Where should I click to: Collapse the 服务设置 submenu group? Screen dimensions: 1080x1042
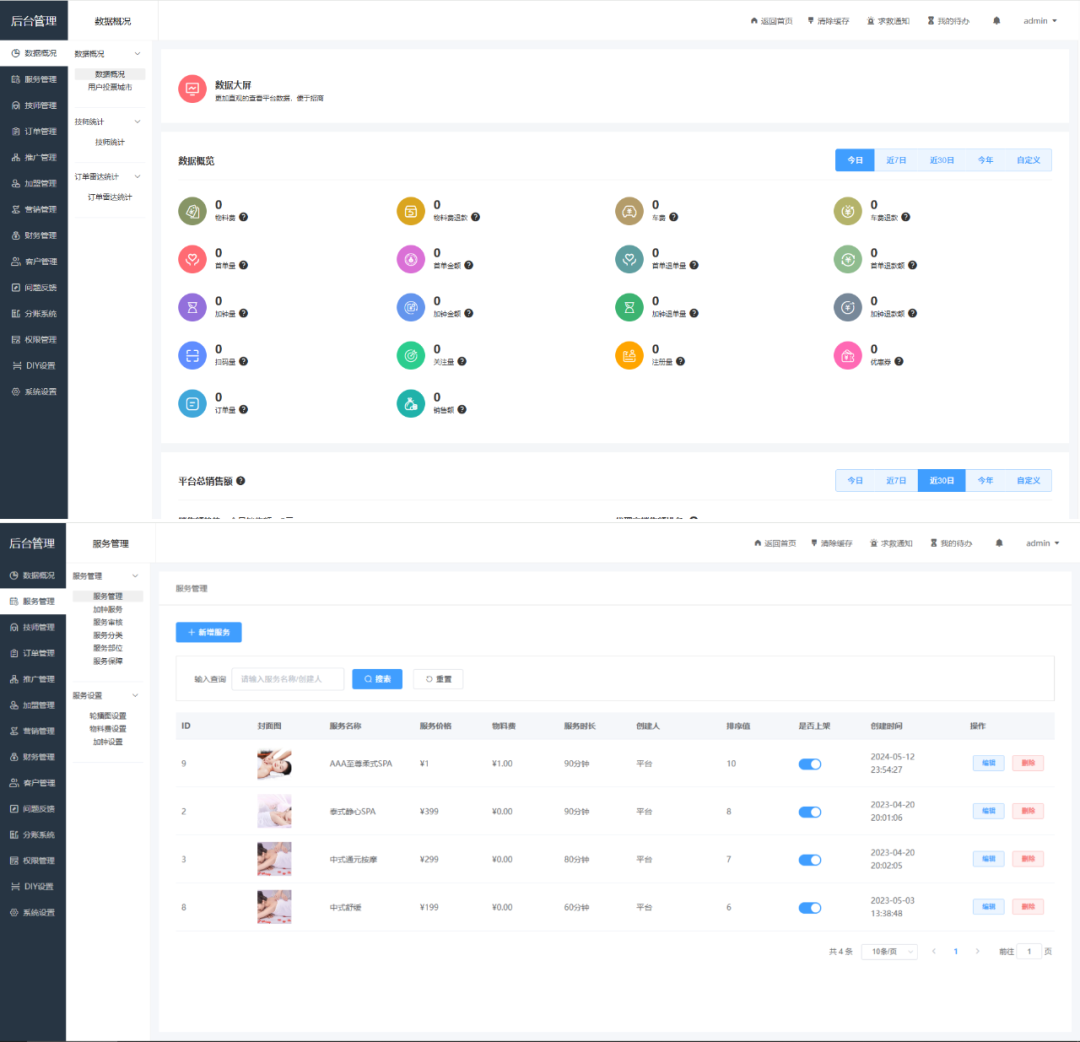[x=135, y=696]
